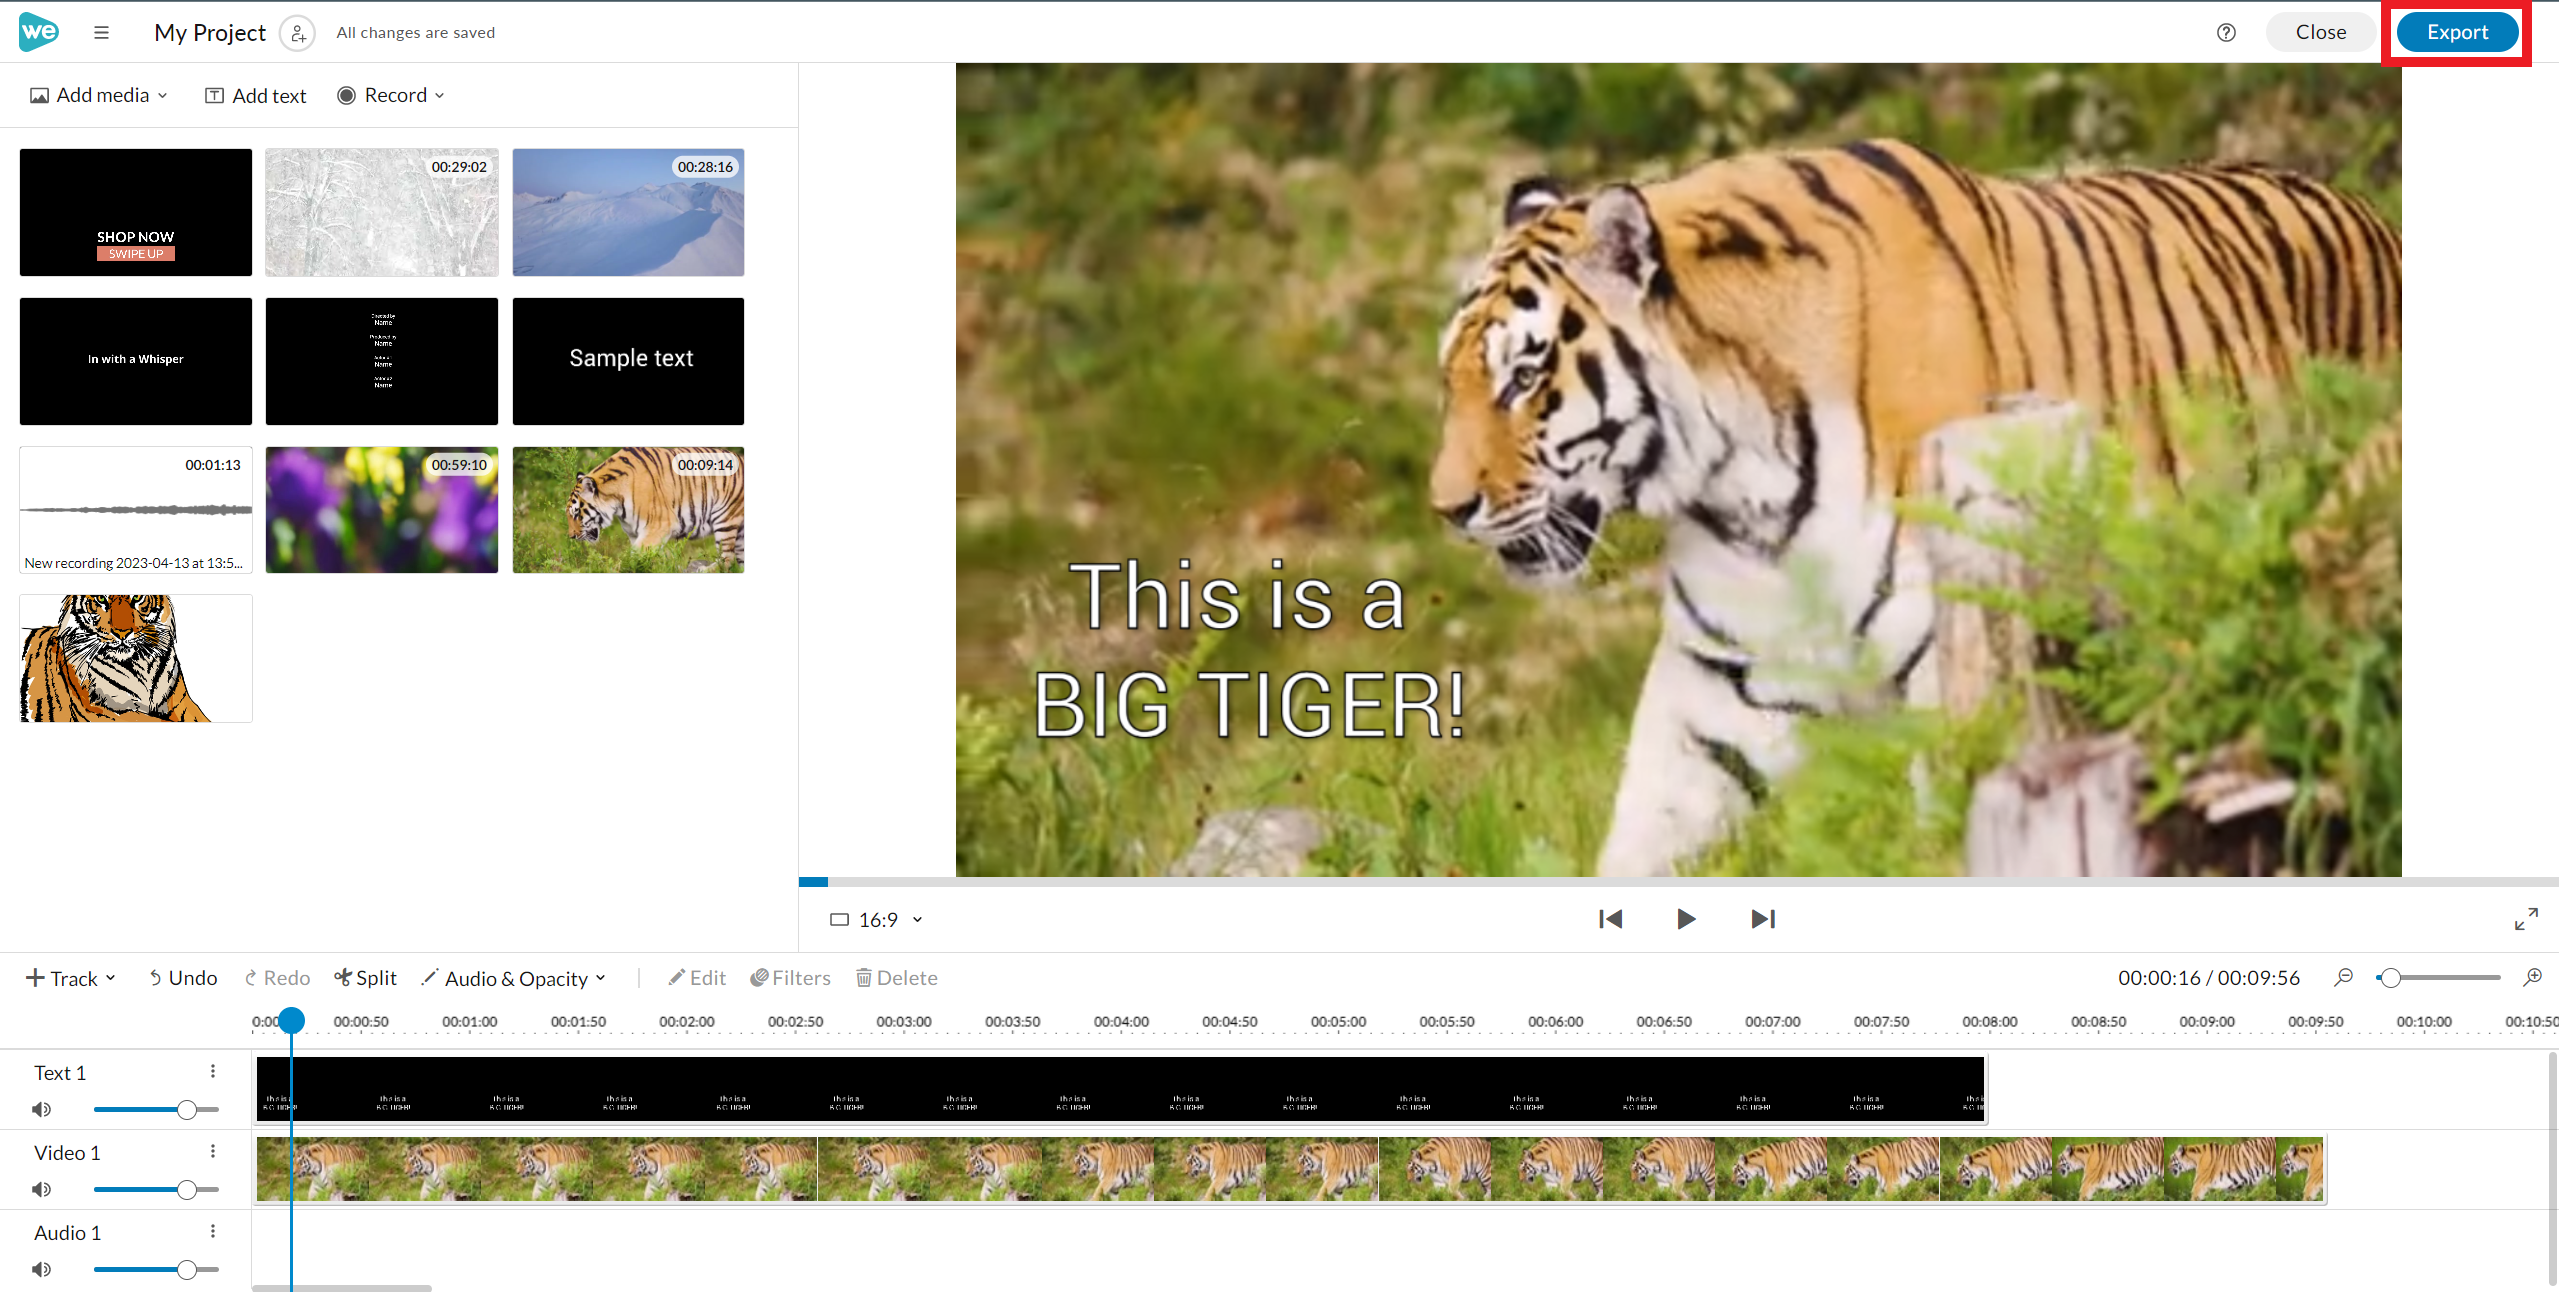This screenshot has width=2559, height=1292.
Task: Open the Record menu
Action: pyautogui.click(x=391, y=95)
